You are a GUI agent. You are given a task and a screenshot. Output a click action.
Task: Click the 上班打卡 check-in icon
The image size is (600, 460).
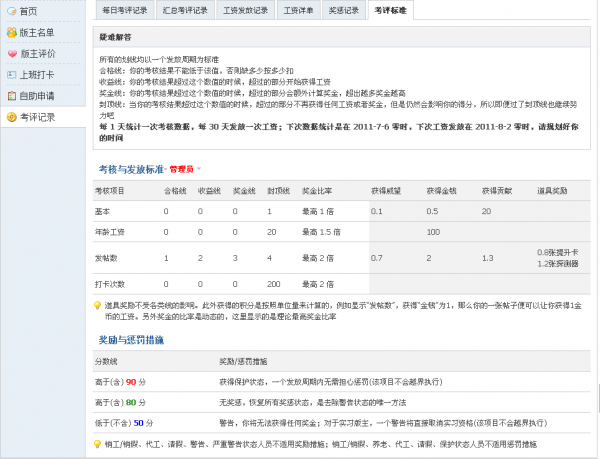[x=11, y=75]
